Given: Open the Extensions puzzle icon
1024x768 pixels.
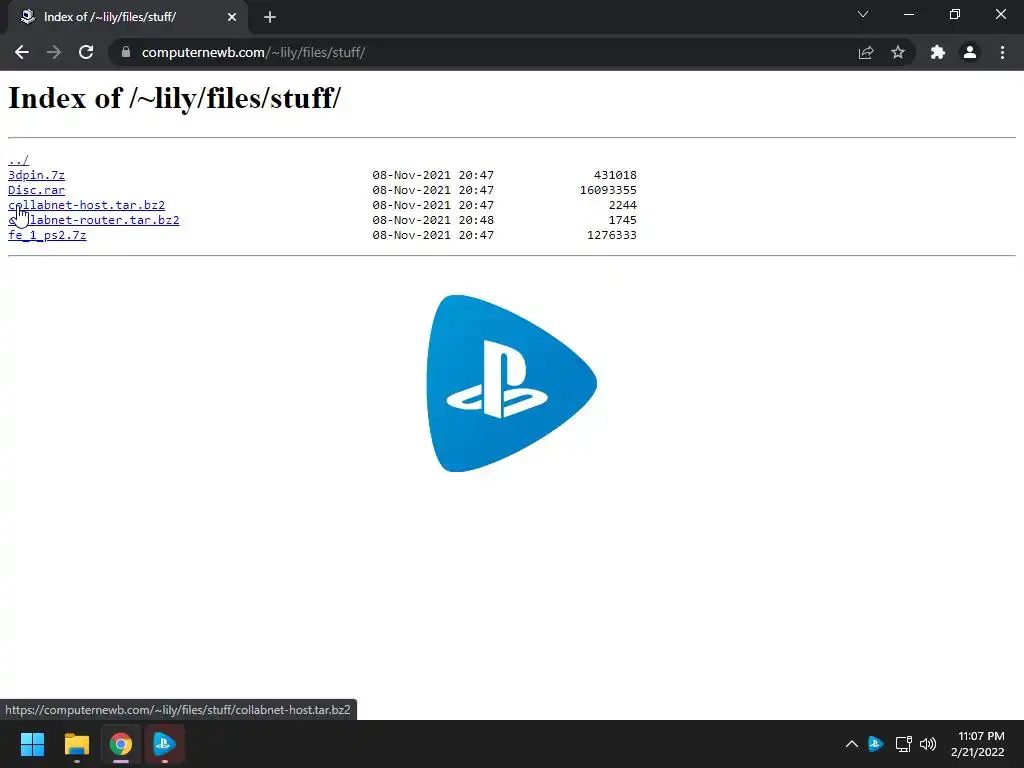Looking at the screenshot, I should (x=938, y=52).
